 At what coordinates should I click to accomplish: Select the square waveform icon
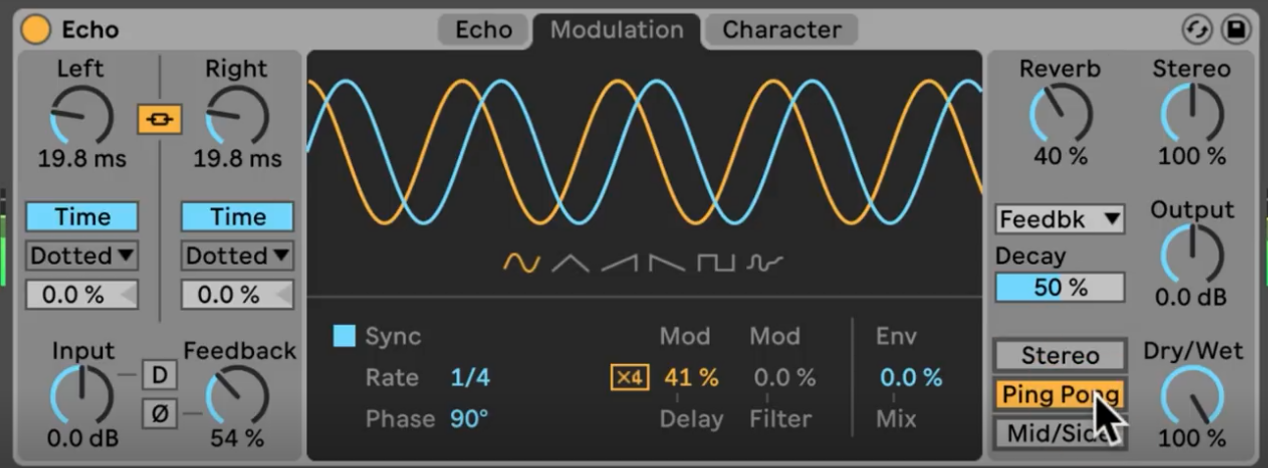pyautogui.click(x=716, y=263)
